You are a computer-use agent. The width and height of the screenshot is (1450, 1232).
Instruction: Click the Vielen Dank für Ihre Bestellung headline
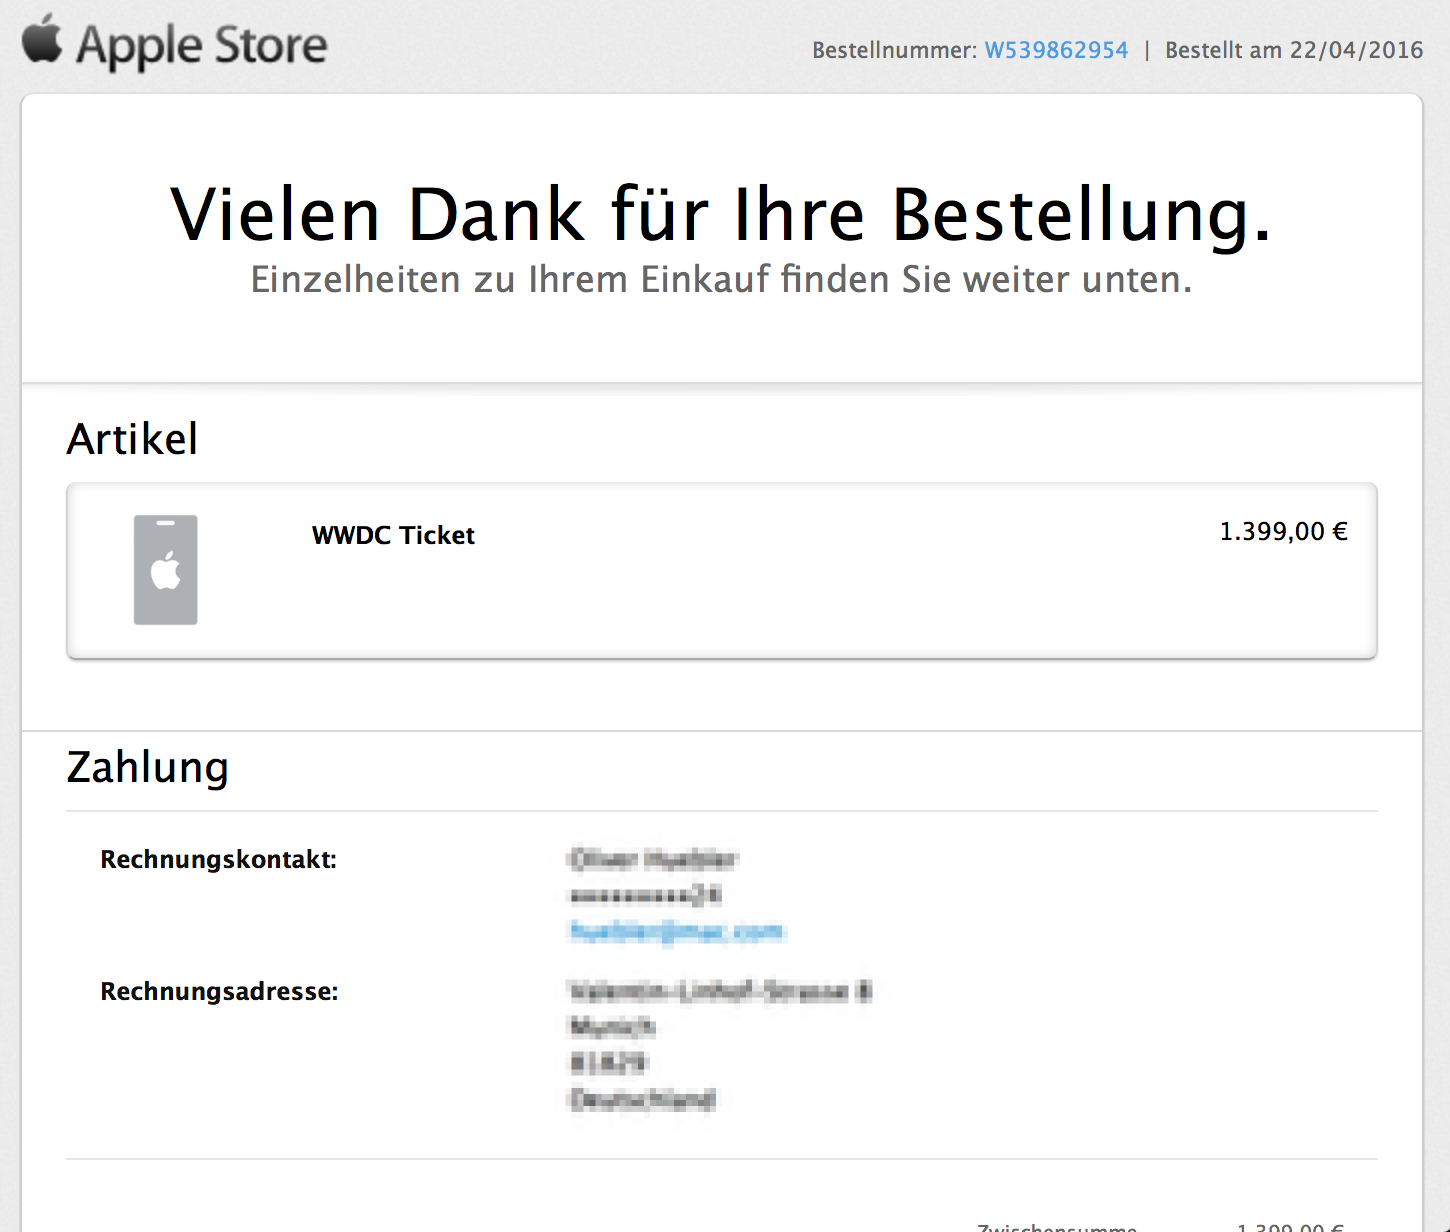pyautogui.click(x=721, y=214)
